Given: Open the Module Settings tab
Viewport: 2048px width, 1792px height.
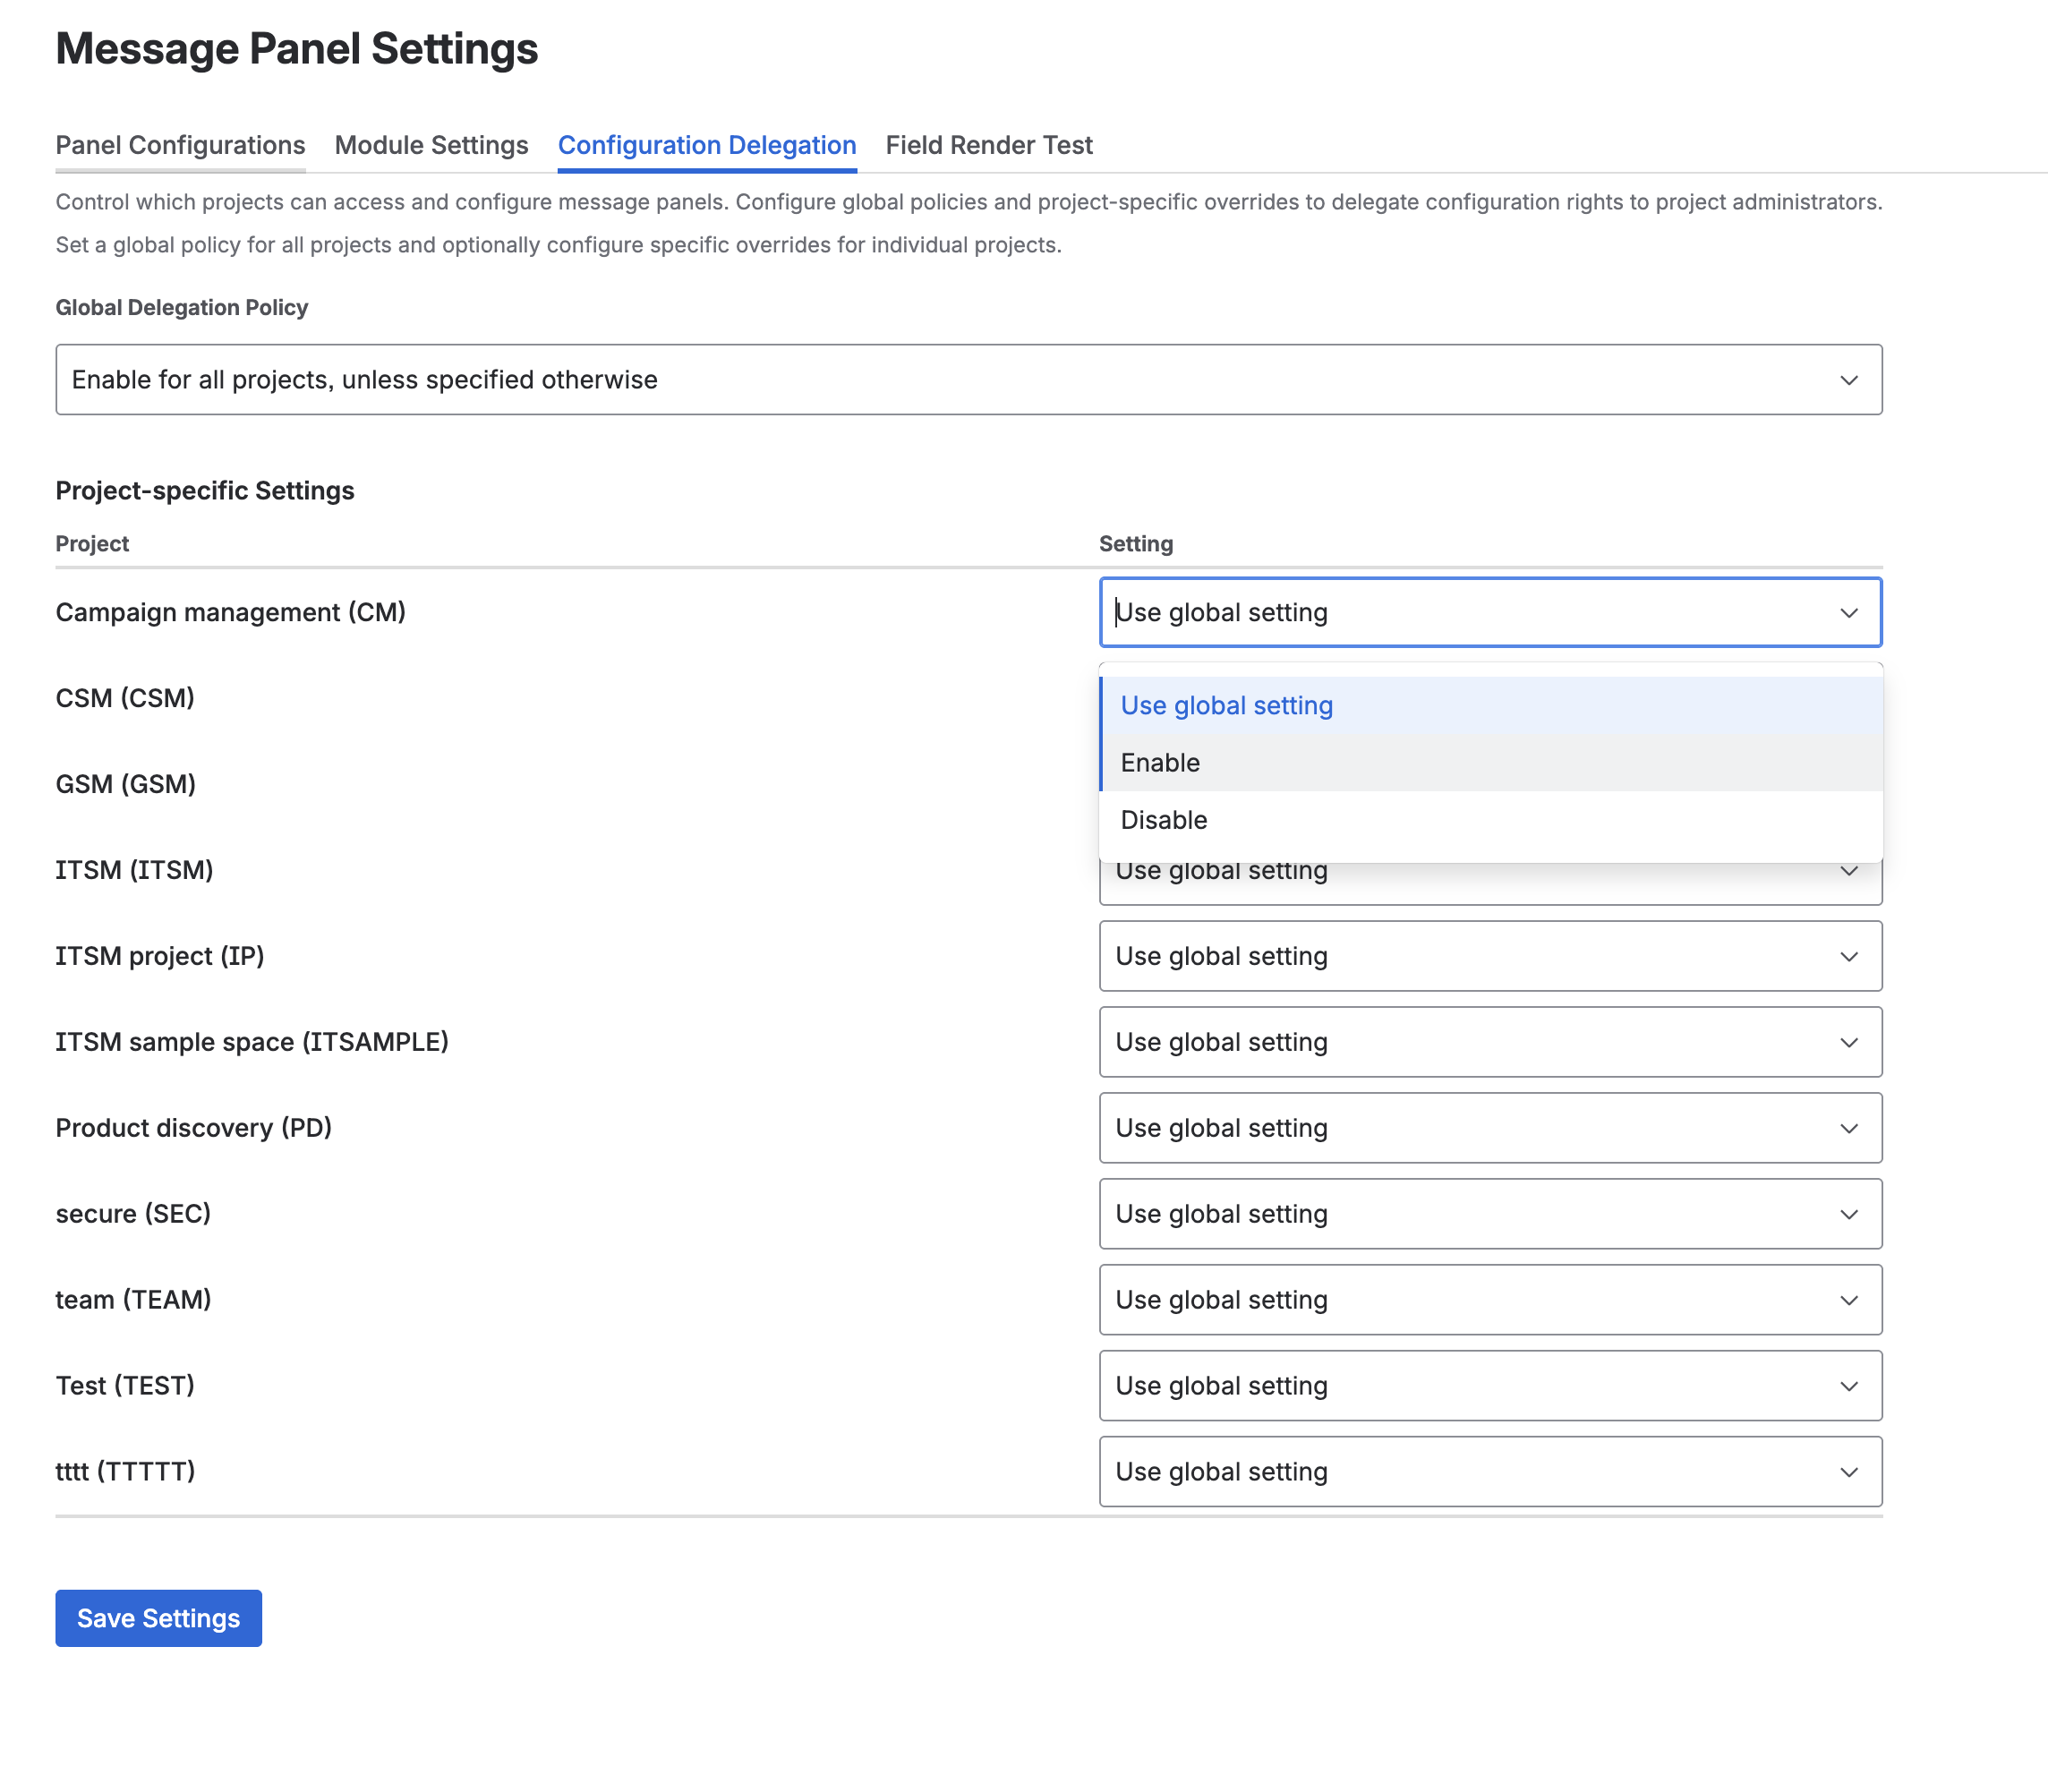Looking at the screenshot, I should click(431, 145).
